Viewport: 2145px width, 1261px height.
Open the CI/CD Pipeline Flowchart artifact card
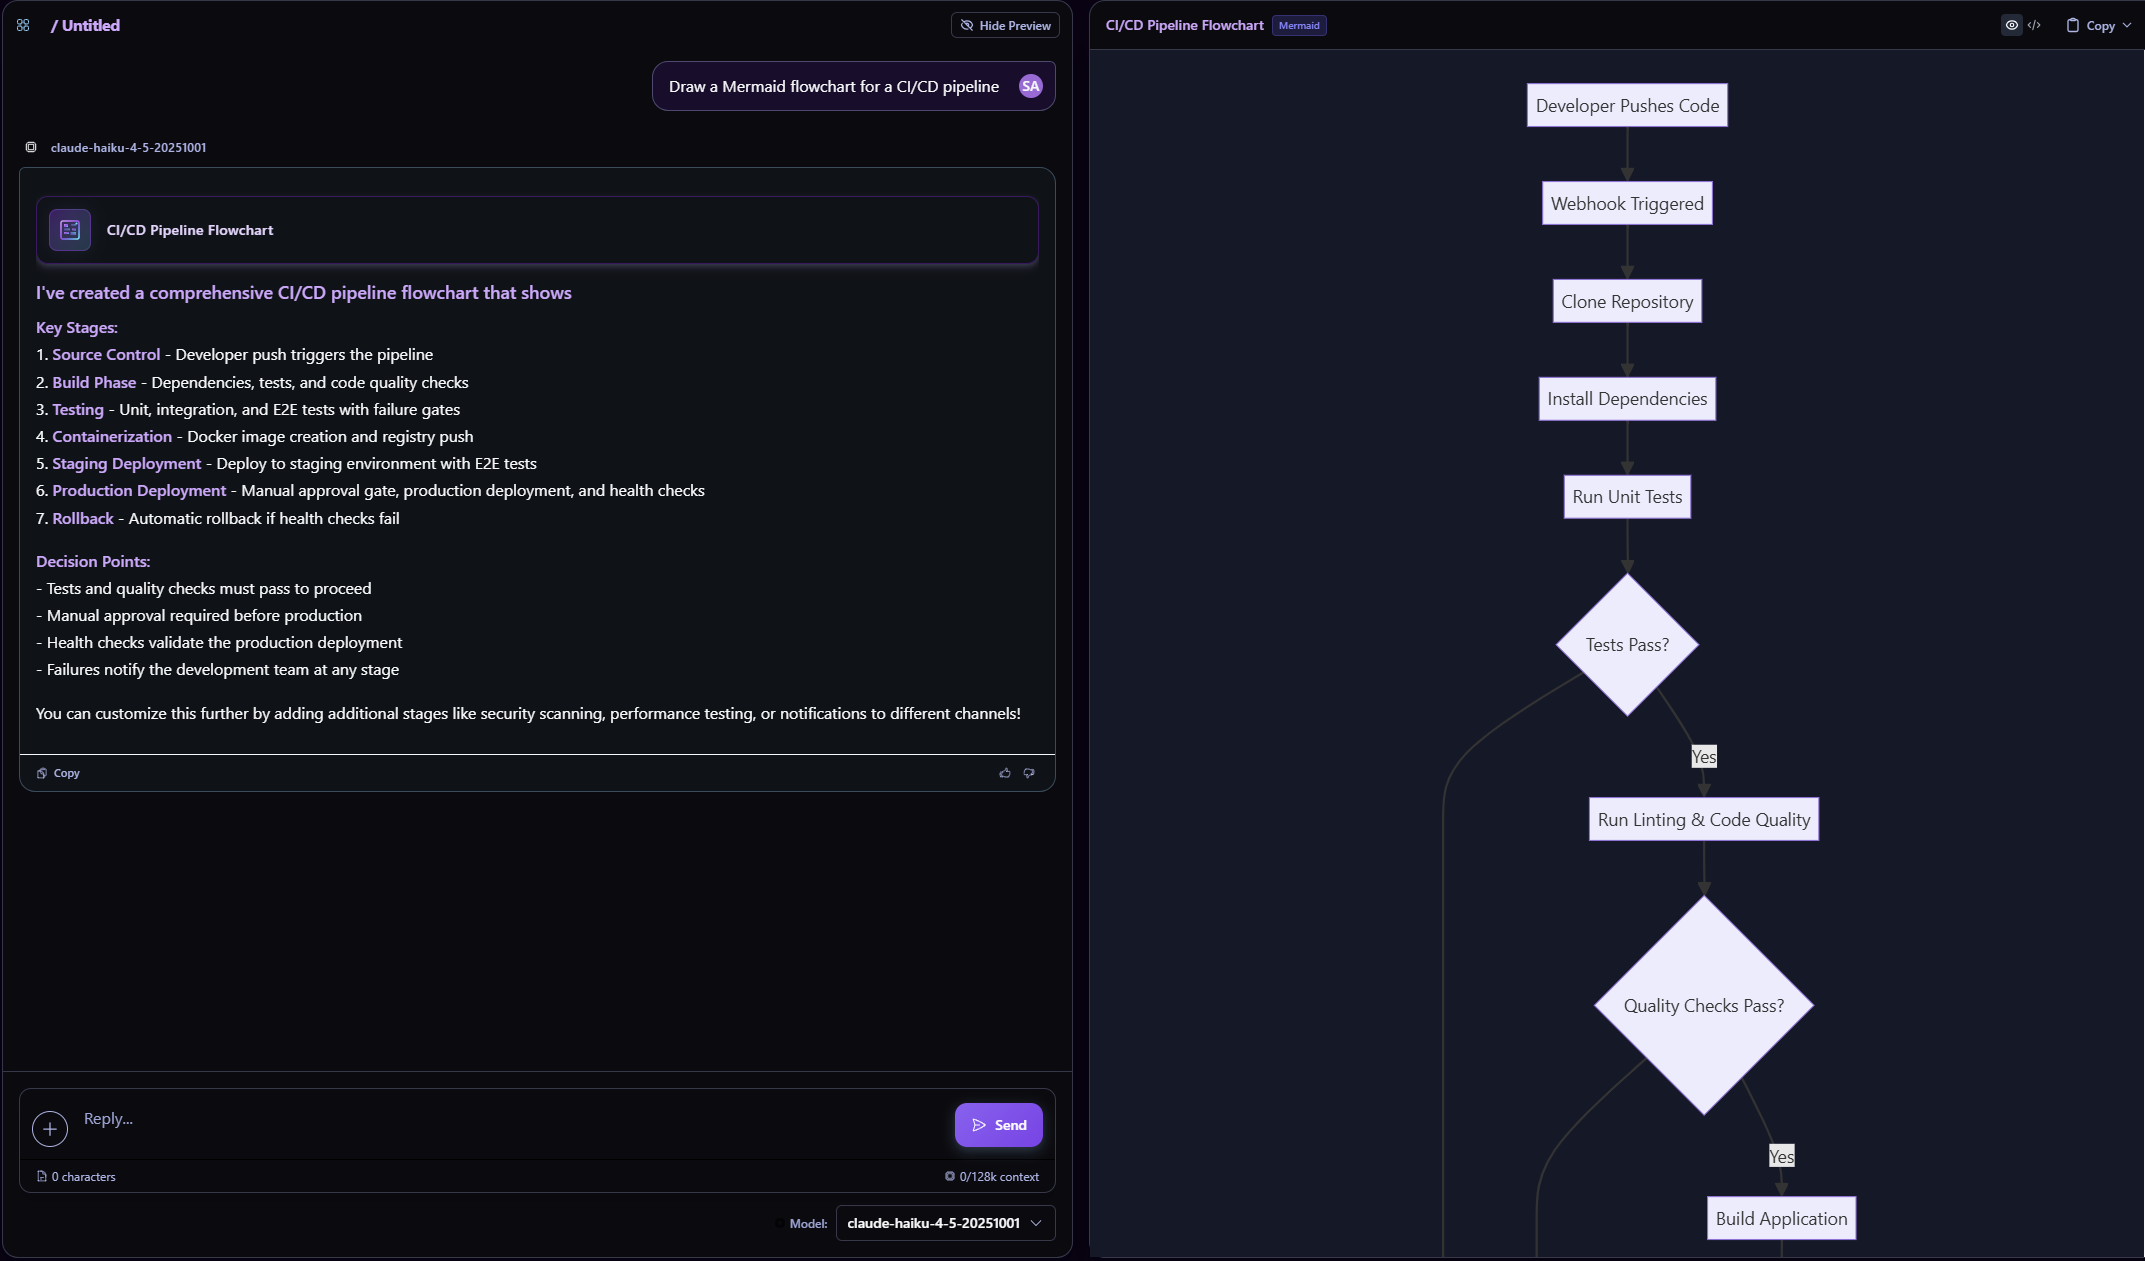coord(537,230)
